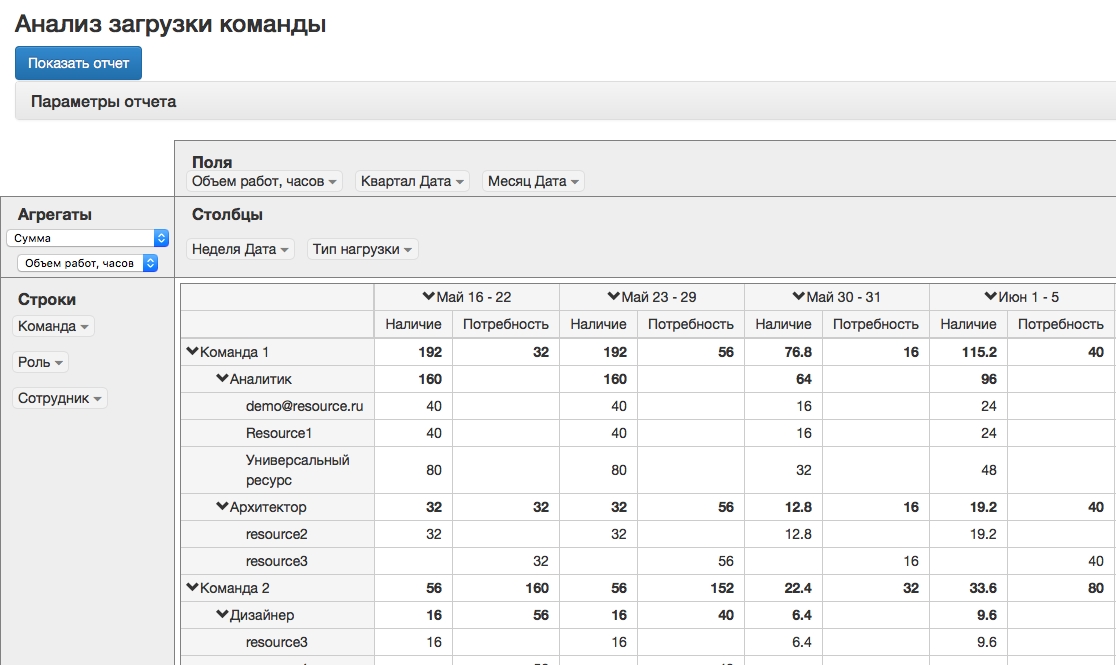Collapse the Май 16 - 22 column group
The height and width of the screenshot is (665, 1116).
pos(429,297)
